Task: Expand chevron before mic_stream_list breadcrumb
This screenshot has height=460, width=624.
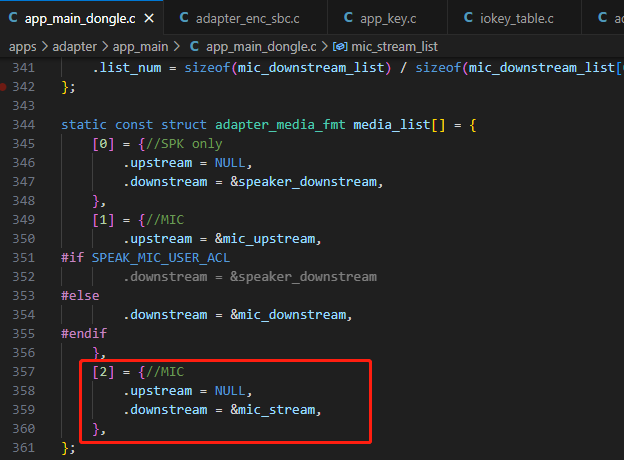Action: click(x=325, y=47)
